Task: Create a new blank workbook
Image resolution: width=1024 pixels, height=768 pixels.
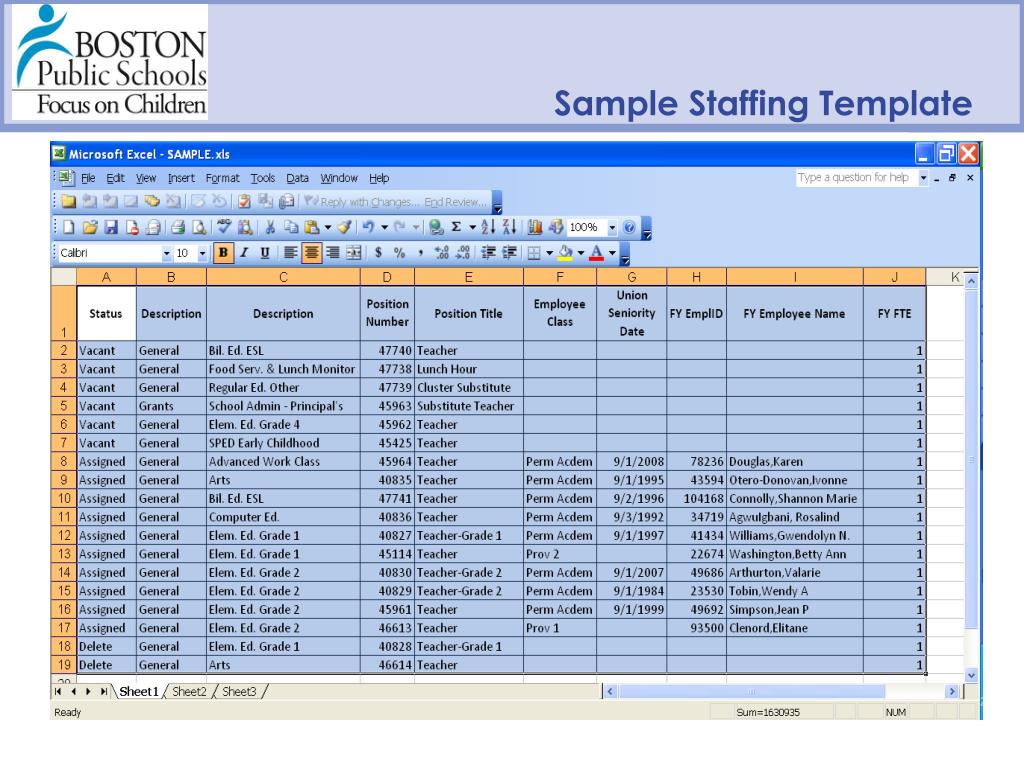Action: 69,227
